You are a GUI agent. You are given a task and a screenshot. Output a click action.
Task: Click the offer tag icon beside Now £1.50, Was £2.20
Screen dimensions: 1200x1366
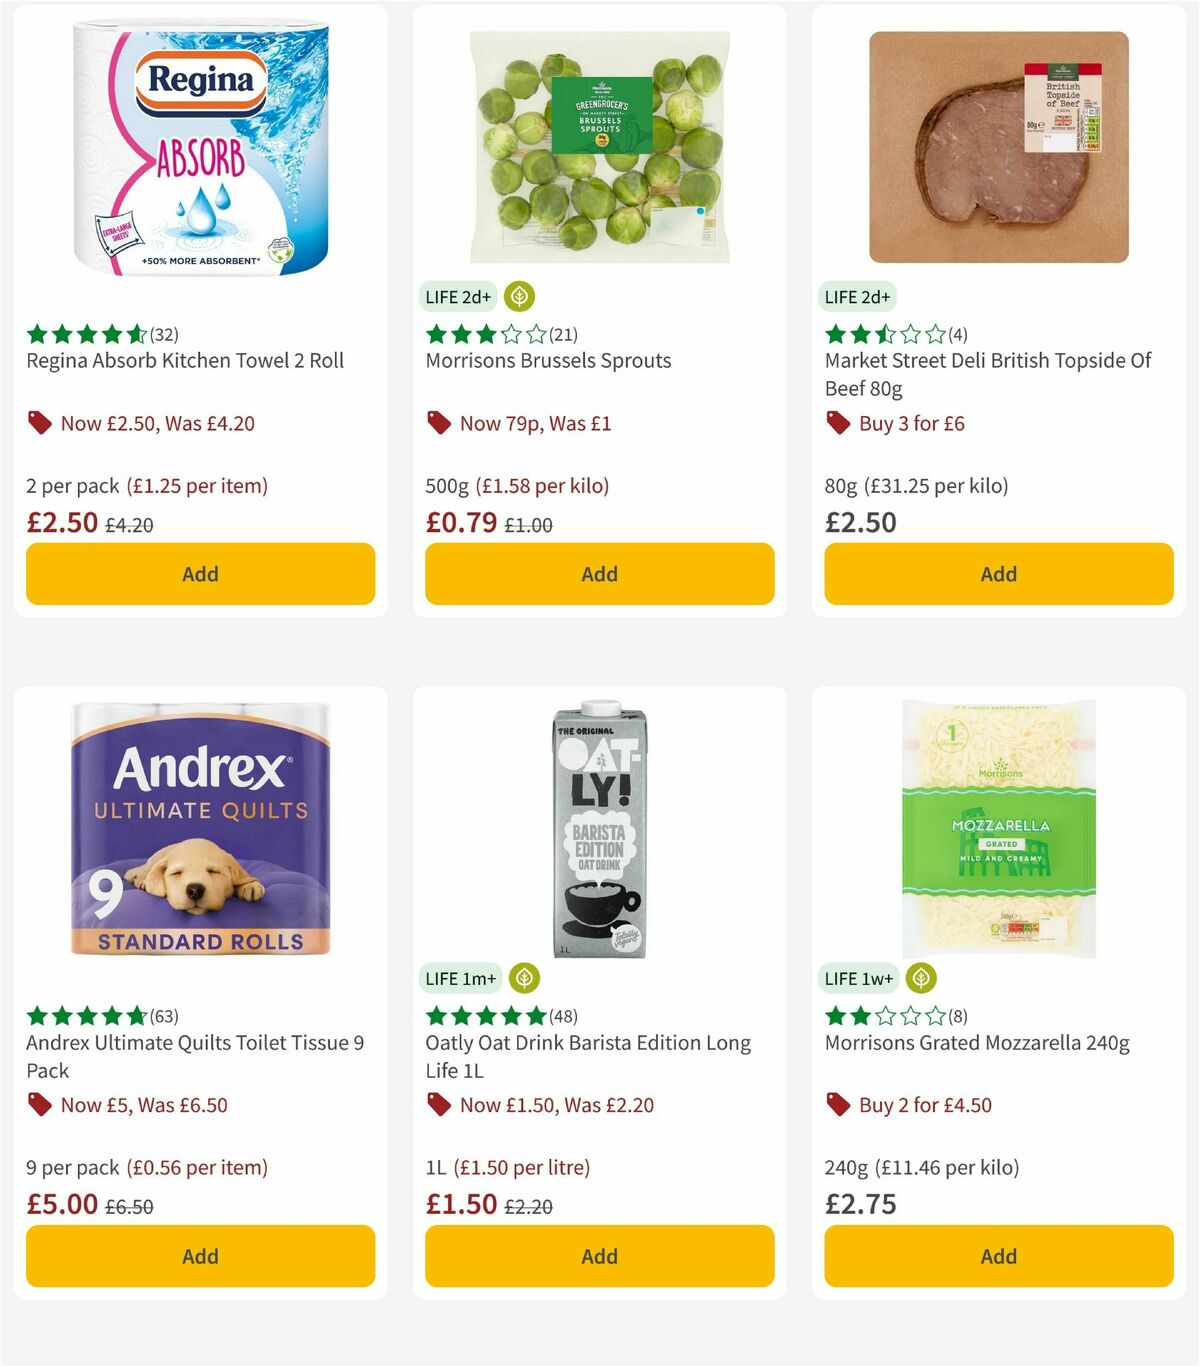tap(438, 1105)
